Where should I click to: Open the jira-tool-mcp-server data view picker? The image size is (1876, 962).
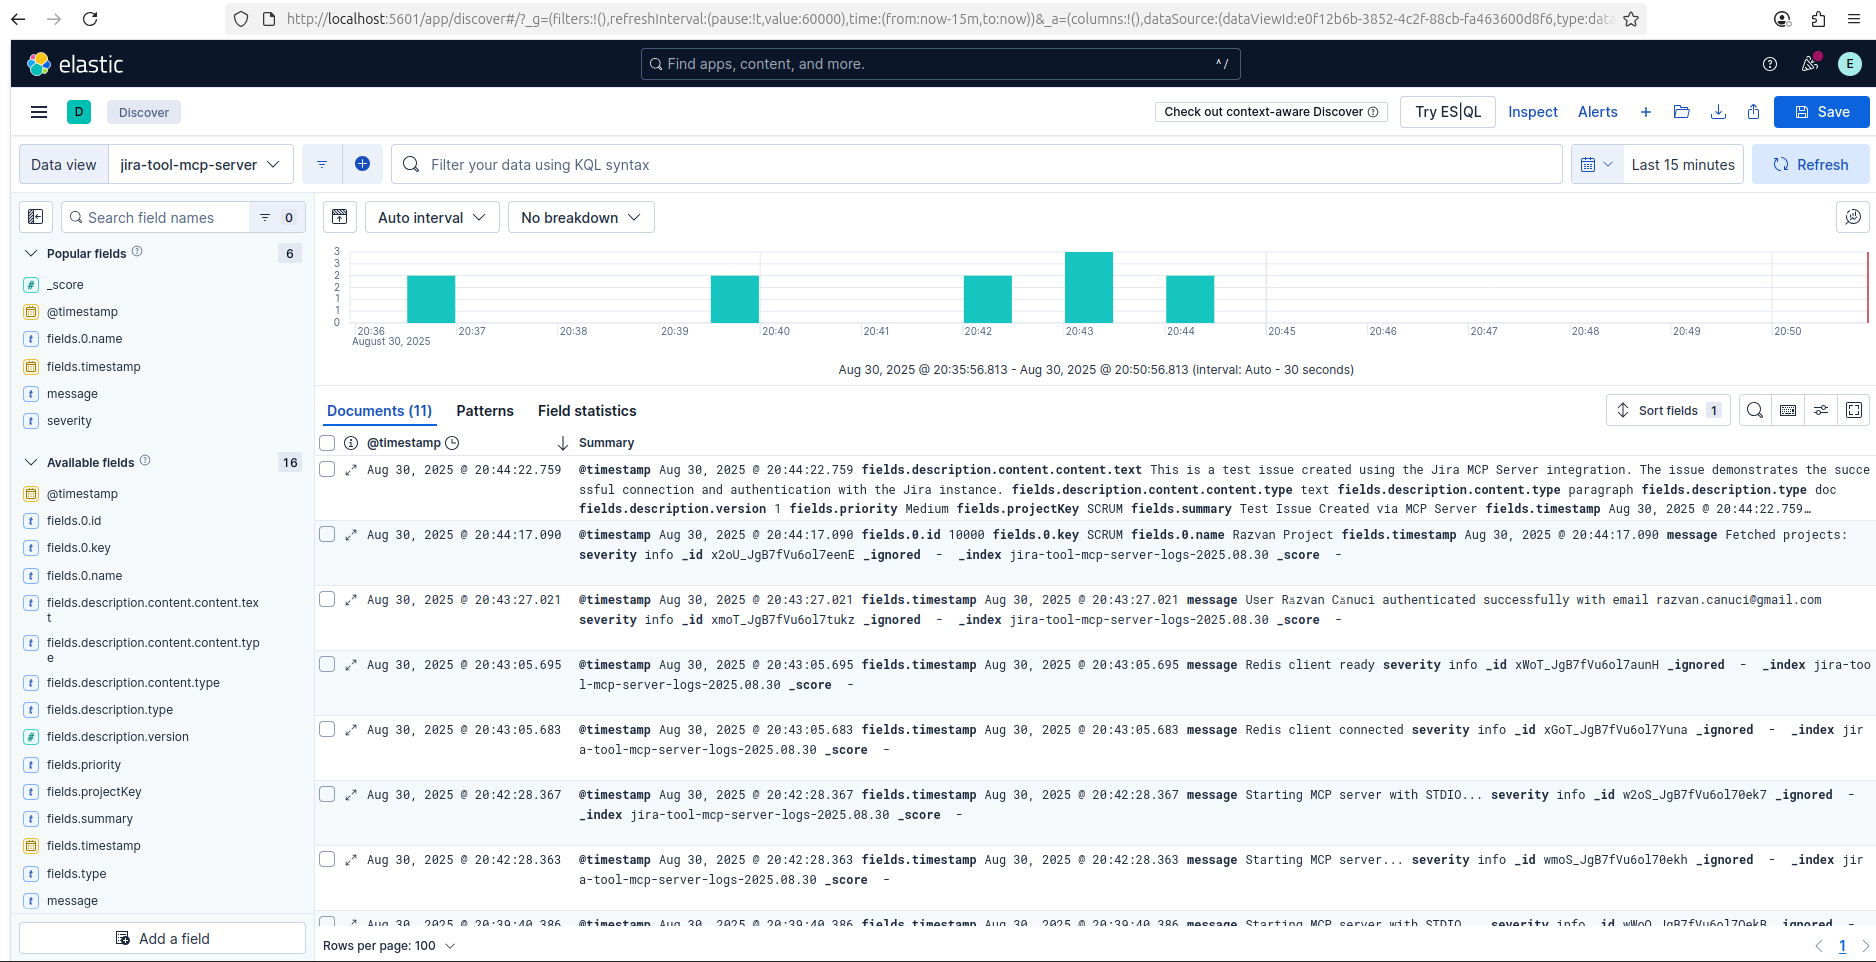click(200, 164)
